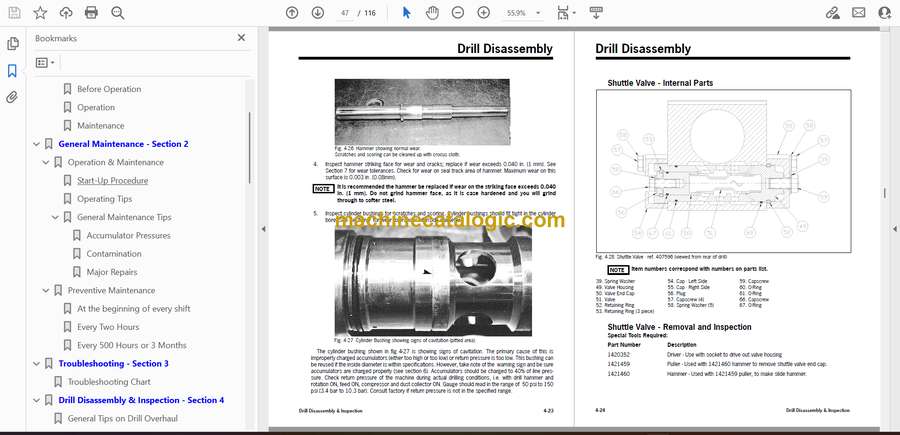Expand right tools pane arrow

point(894,229)
